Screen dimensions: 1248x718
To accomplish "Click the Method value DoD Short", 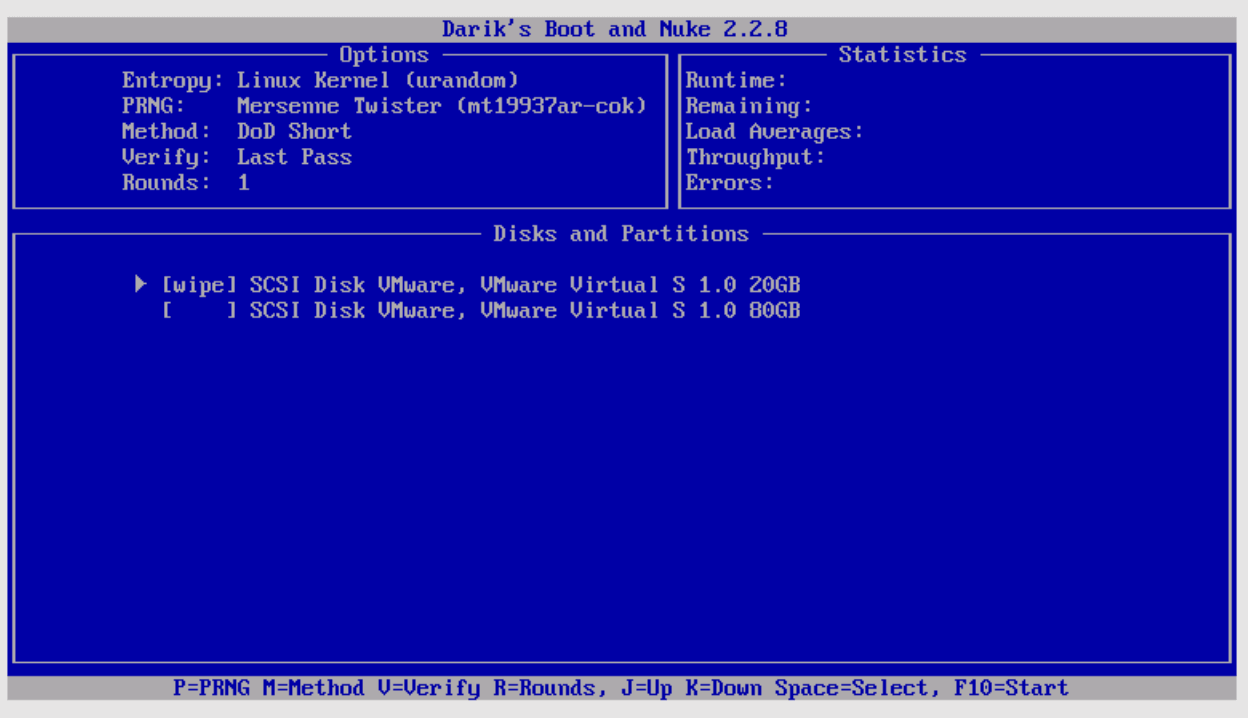I will [294, 132].
